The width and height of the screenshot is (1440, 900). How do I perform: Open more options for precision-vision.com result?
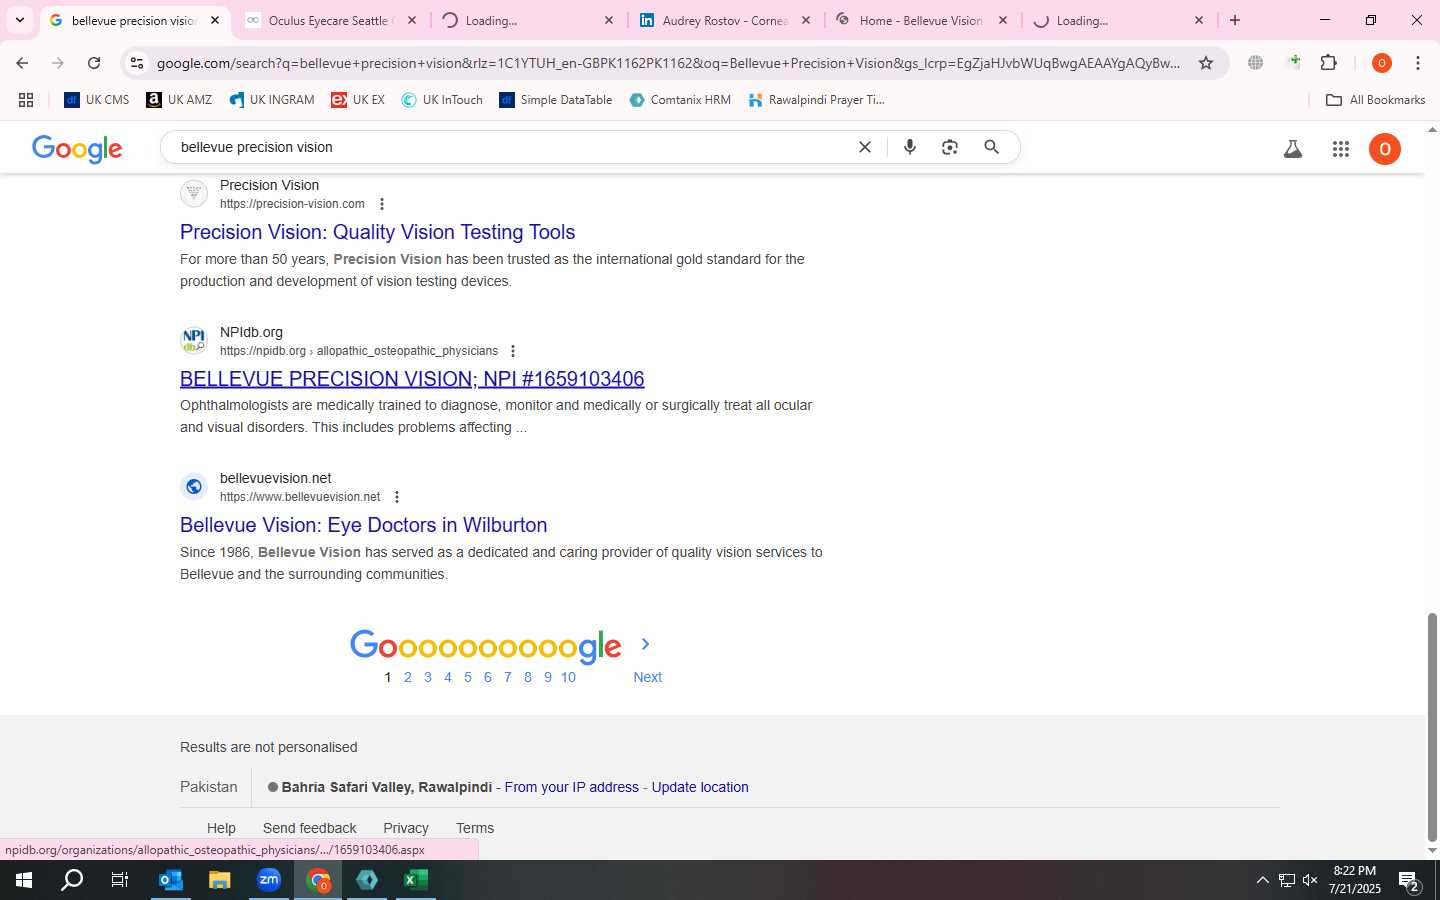(381, 204)
